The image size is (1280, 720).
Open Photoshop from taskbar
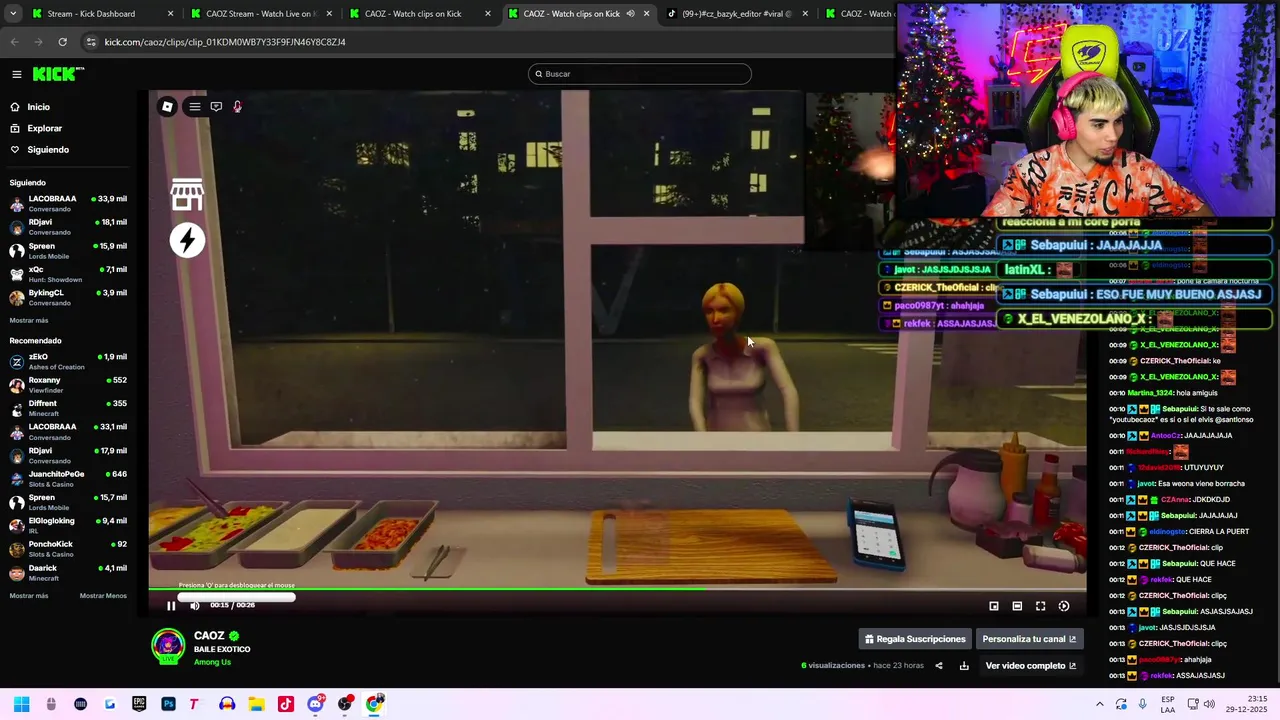[168, 704]
